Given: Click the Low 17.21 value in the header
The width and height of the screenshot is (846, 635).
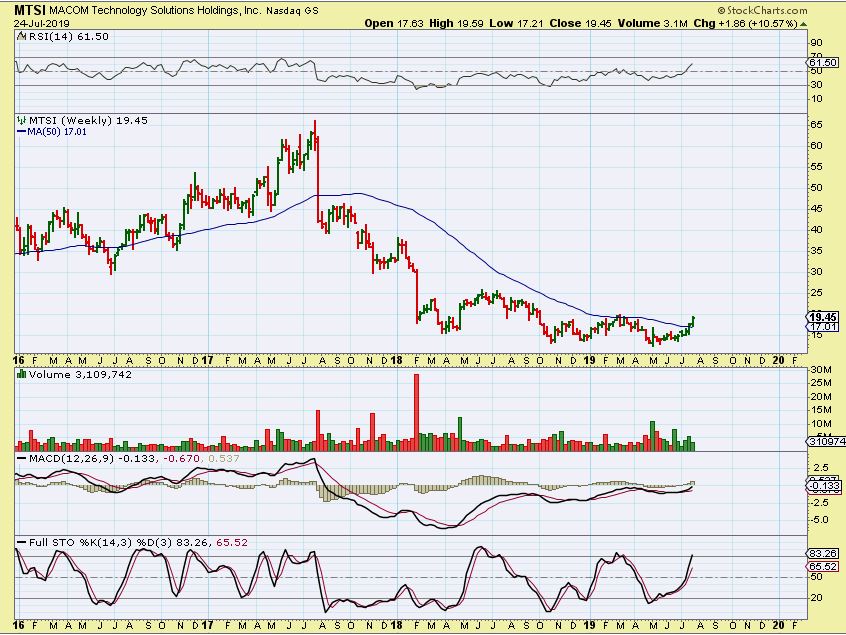Looking at the screenshot, I should click(x=516, y=23).
